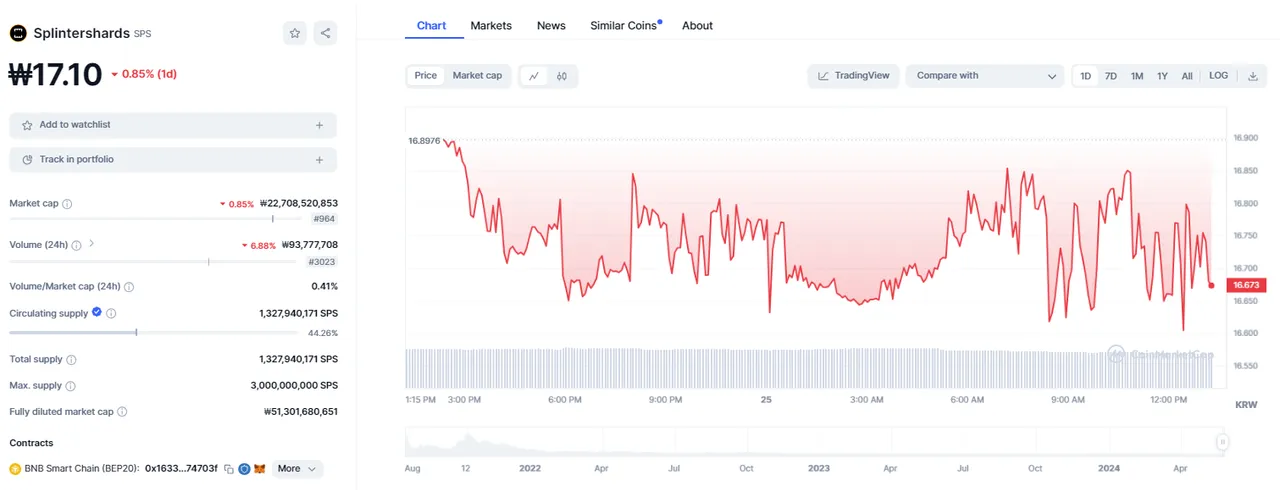Set chart range to 1D

[x=1086, y=76]
